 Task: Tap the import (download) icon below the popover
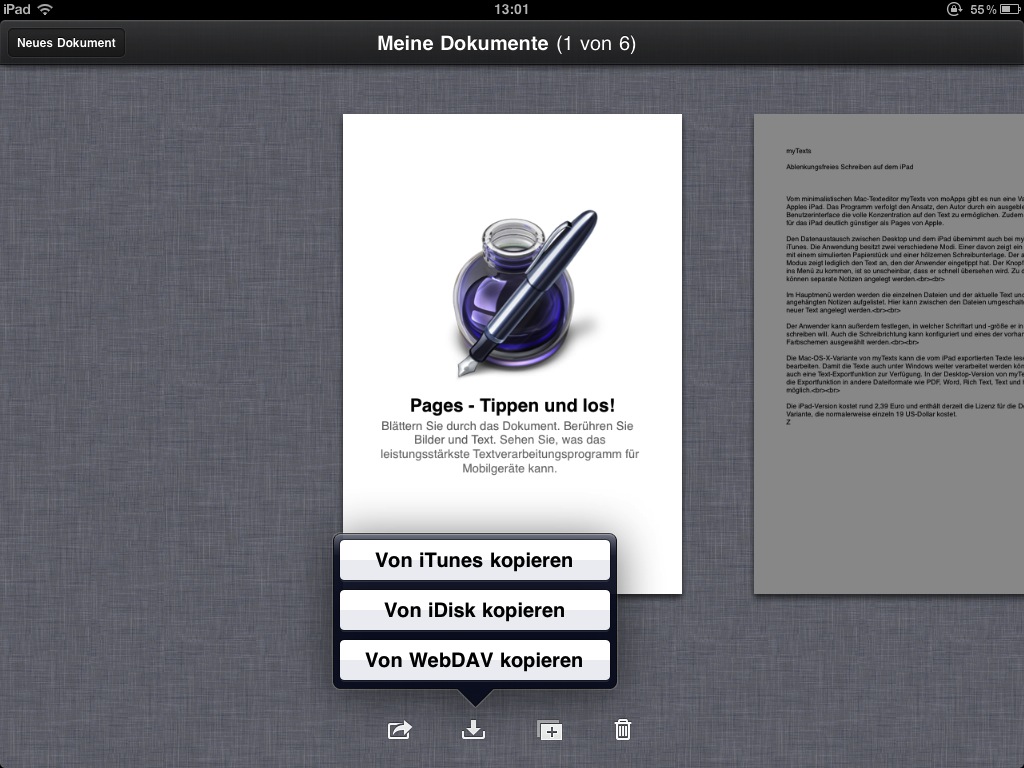(x=473, y=730)
